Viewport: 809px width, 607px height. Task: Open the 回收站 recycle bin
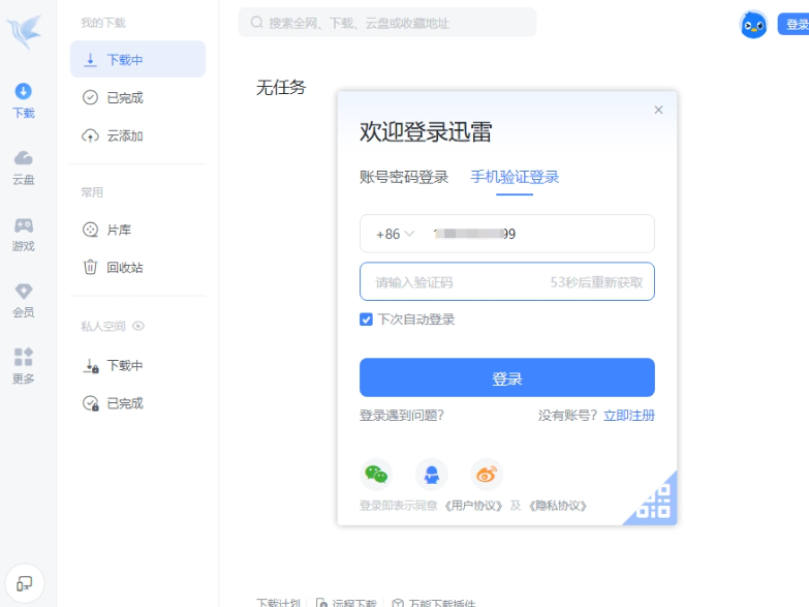[x=138, y=267]
